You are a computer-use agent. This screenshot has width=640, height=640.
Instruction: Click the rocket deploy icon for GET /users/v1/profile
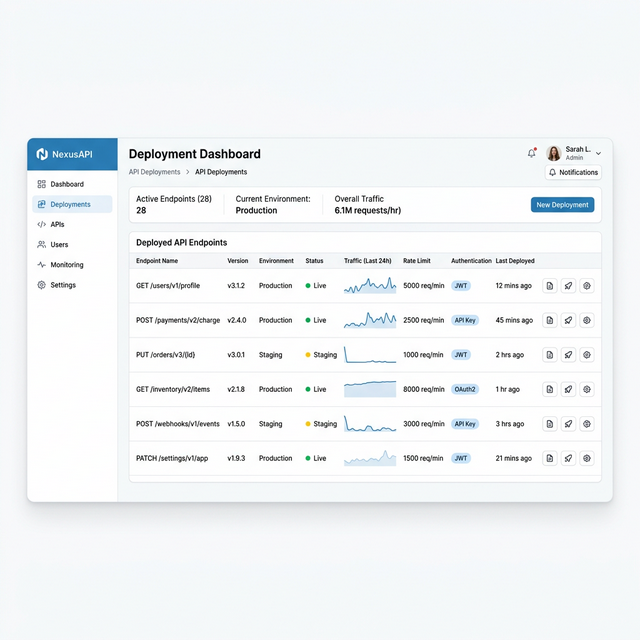click(568, 286)
